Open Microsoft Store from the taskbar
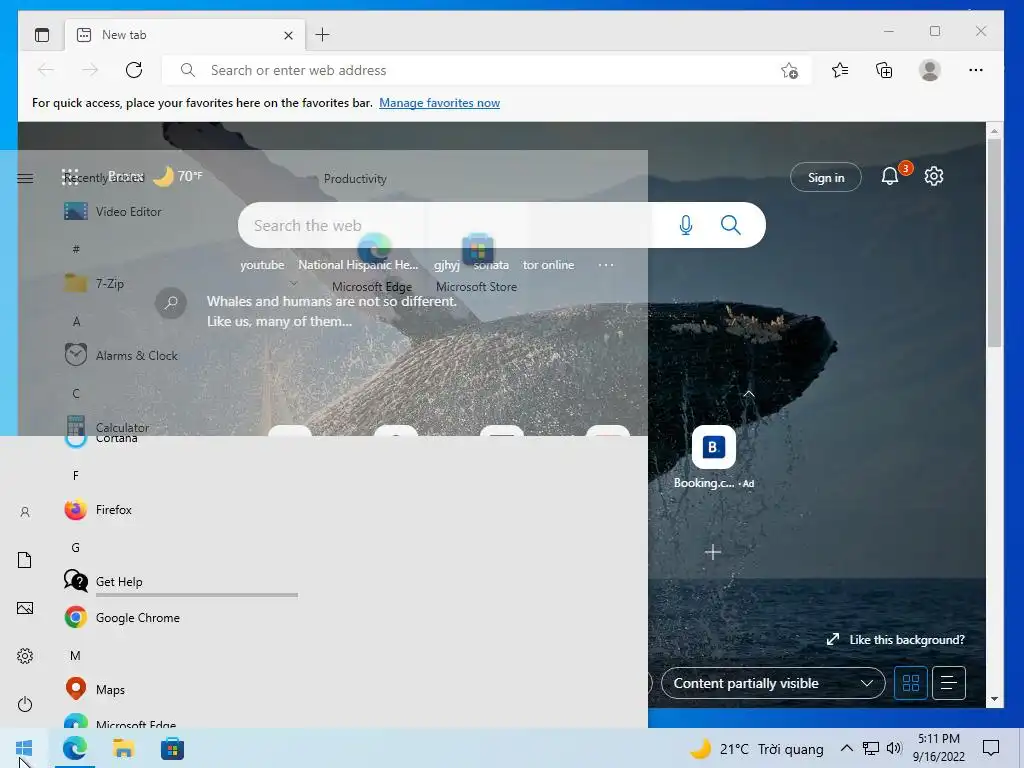The image size is (1024, 768). click(x=172, y=748)
